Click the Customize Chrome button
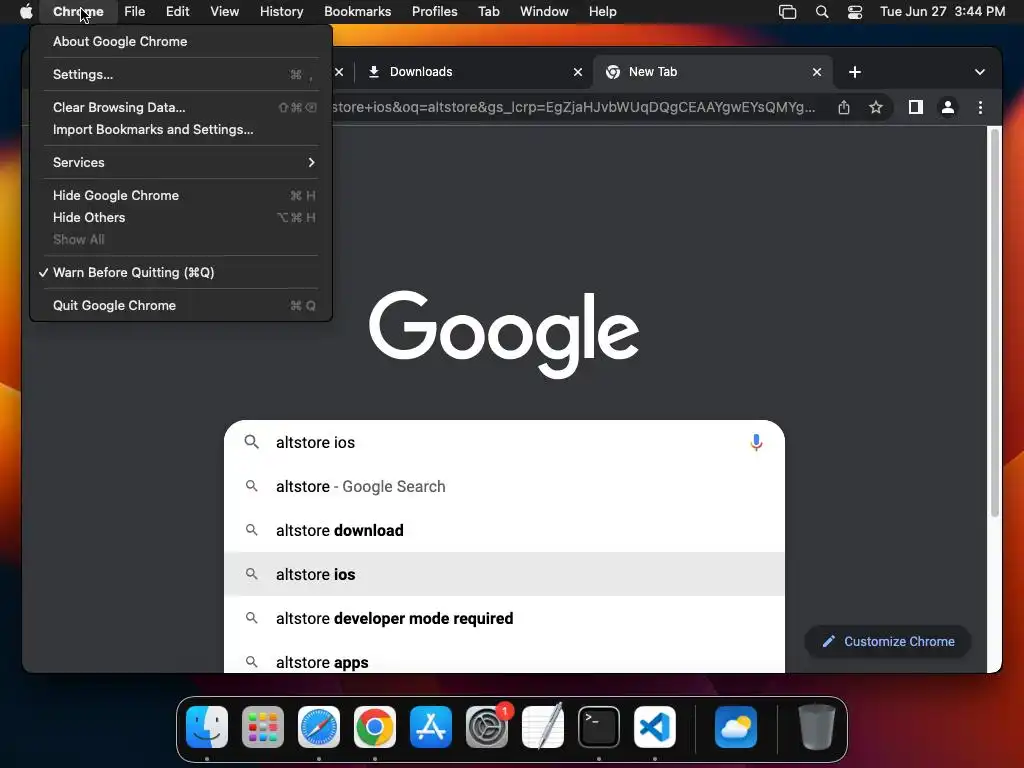 (888, 641)
